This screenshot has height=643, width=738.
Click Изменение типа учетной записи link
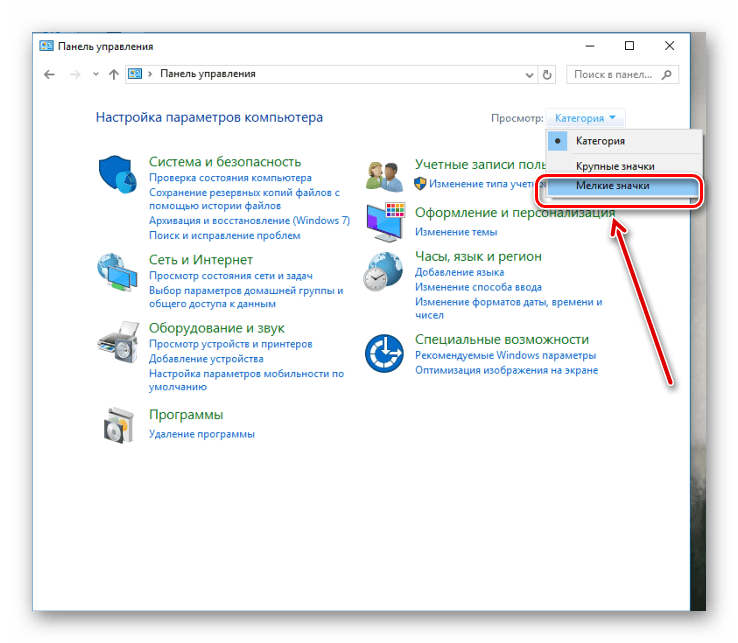pyautogui.click(x=487, y=184)
